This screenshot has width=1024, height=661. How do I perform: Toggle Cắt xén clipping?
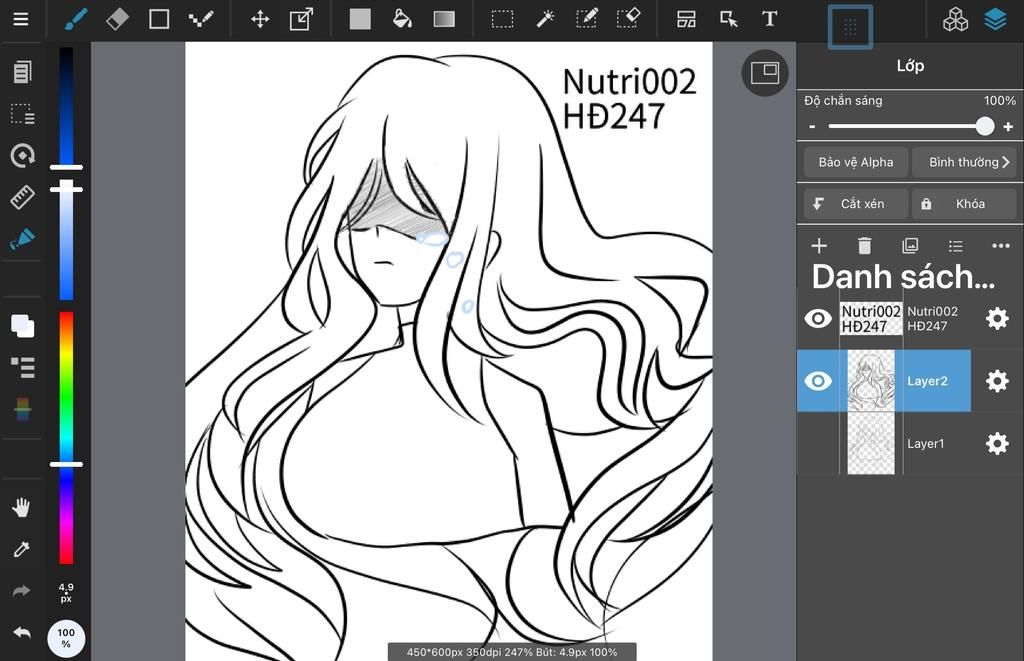pos(856,204)
